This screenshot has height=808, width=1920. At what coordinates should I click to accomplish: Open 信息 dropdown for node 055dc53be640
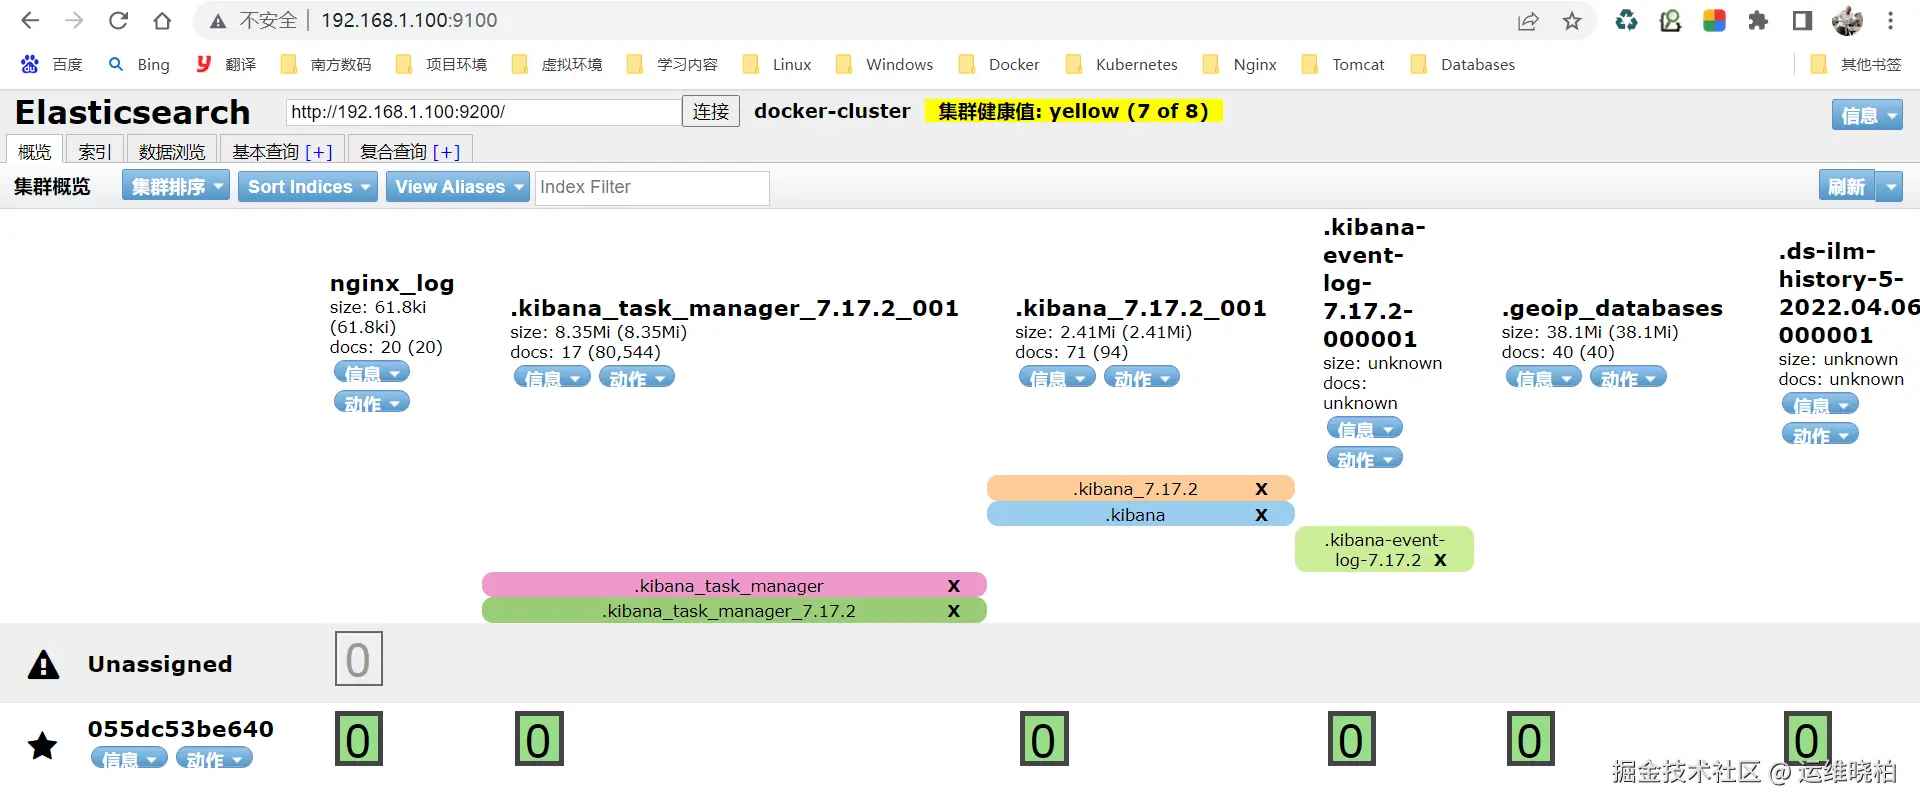click(x=129, y=759)
